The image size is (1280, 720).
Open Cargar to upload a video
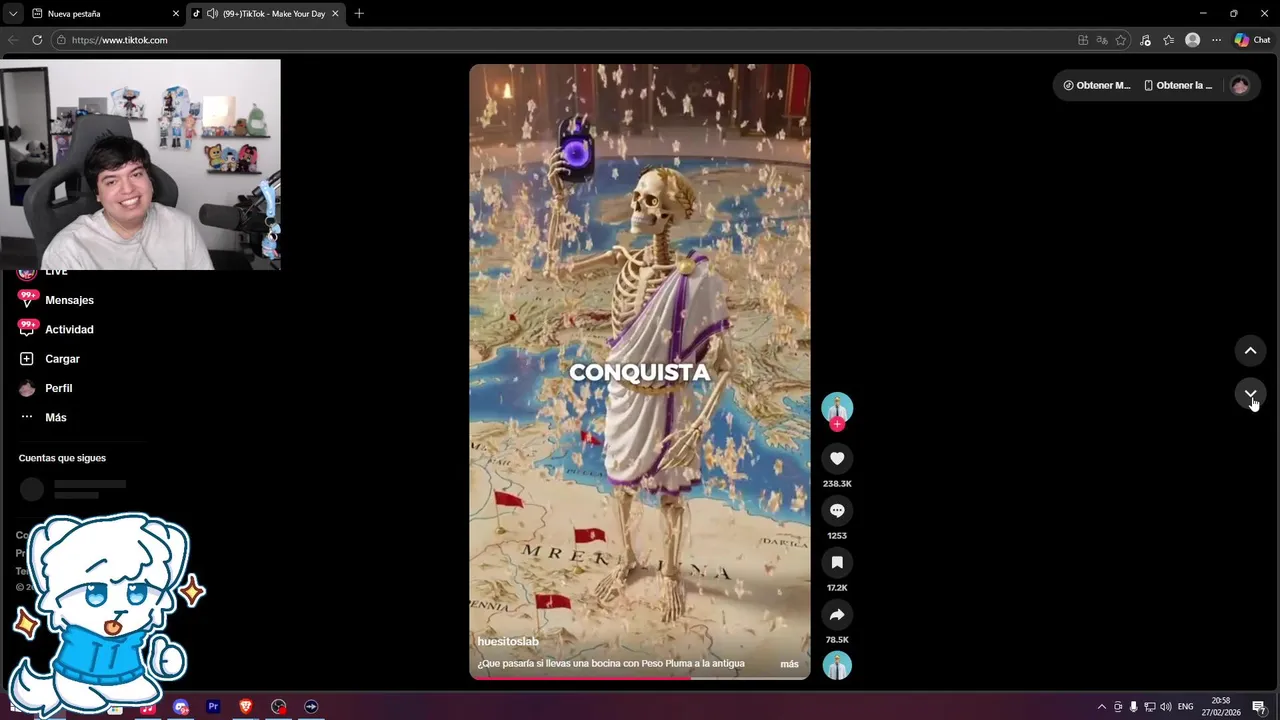click(62, 359)
